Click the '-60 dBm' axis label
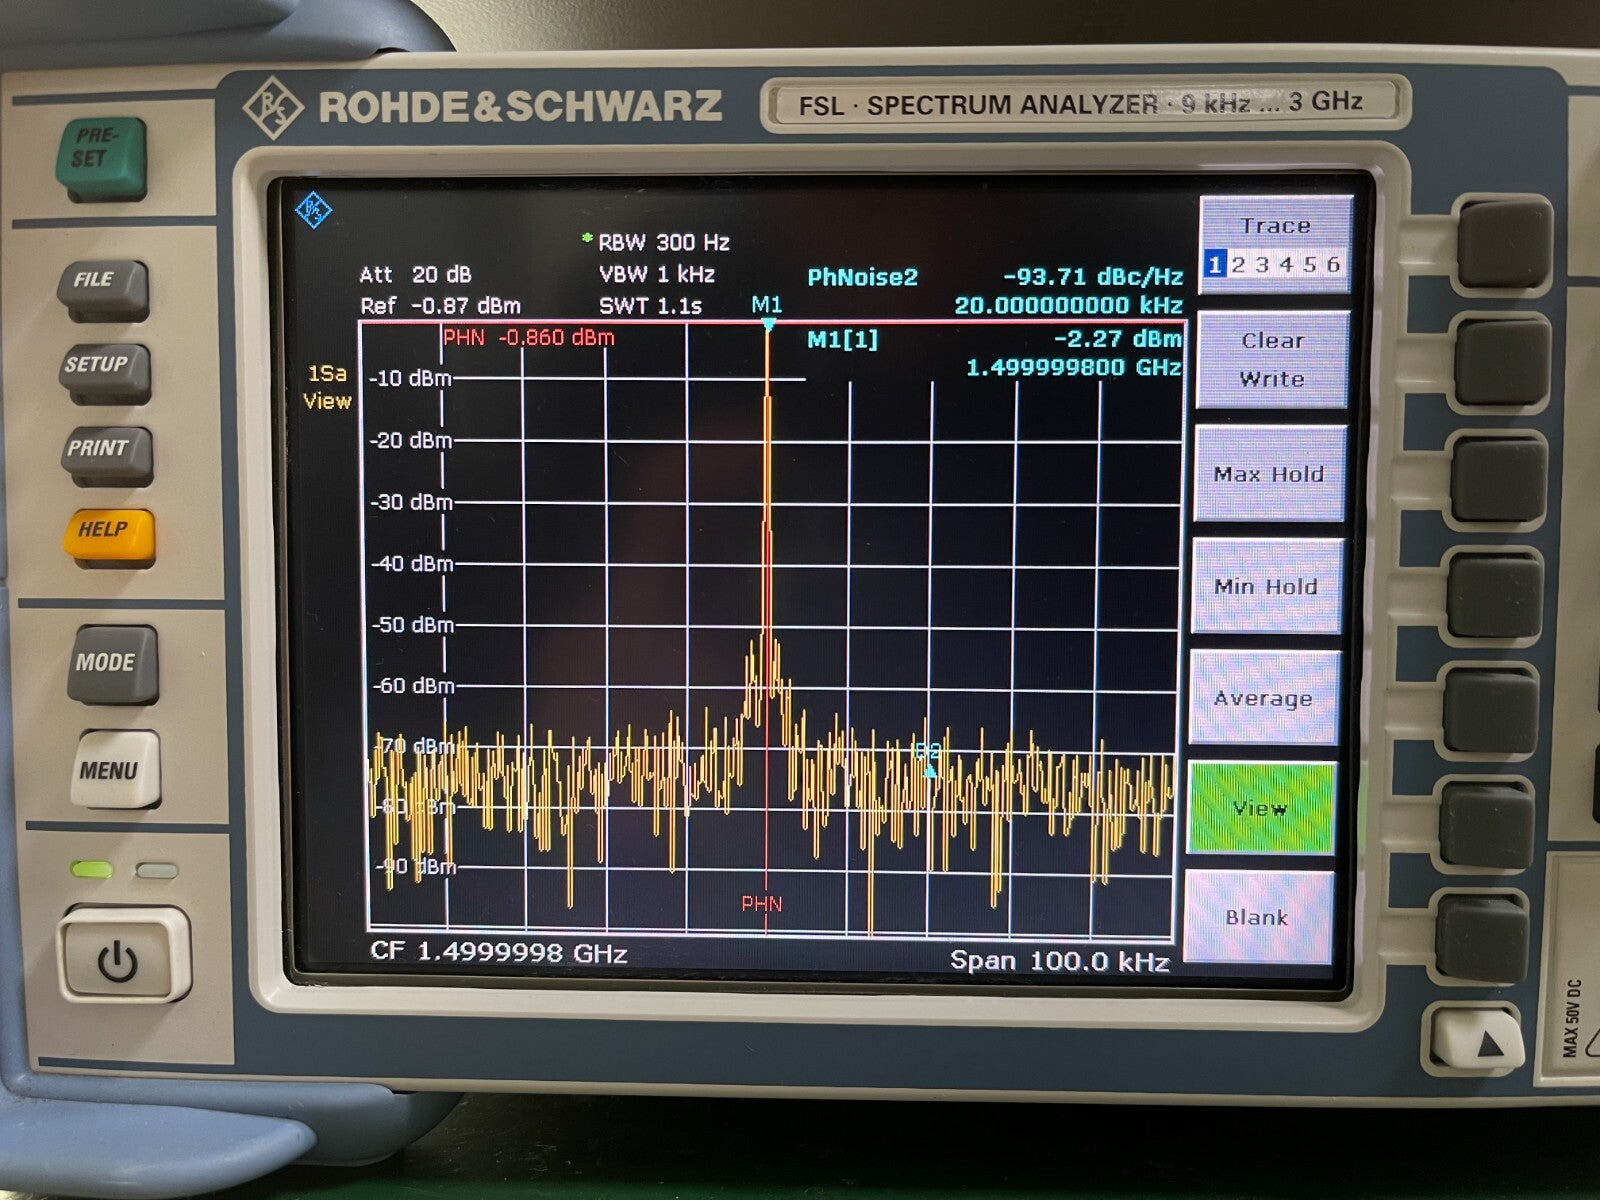 point(414,686)
